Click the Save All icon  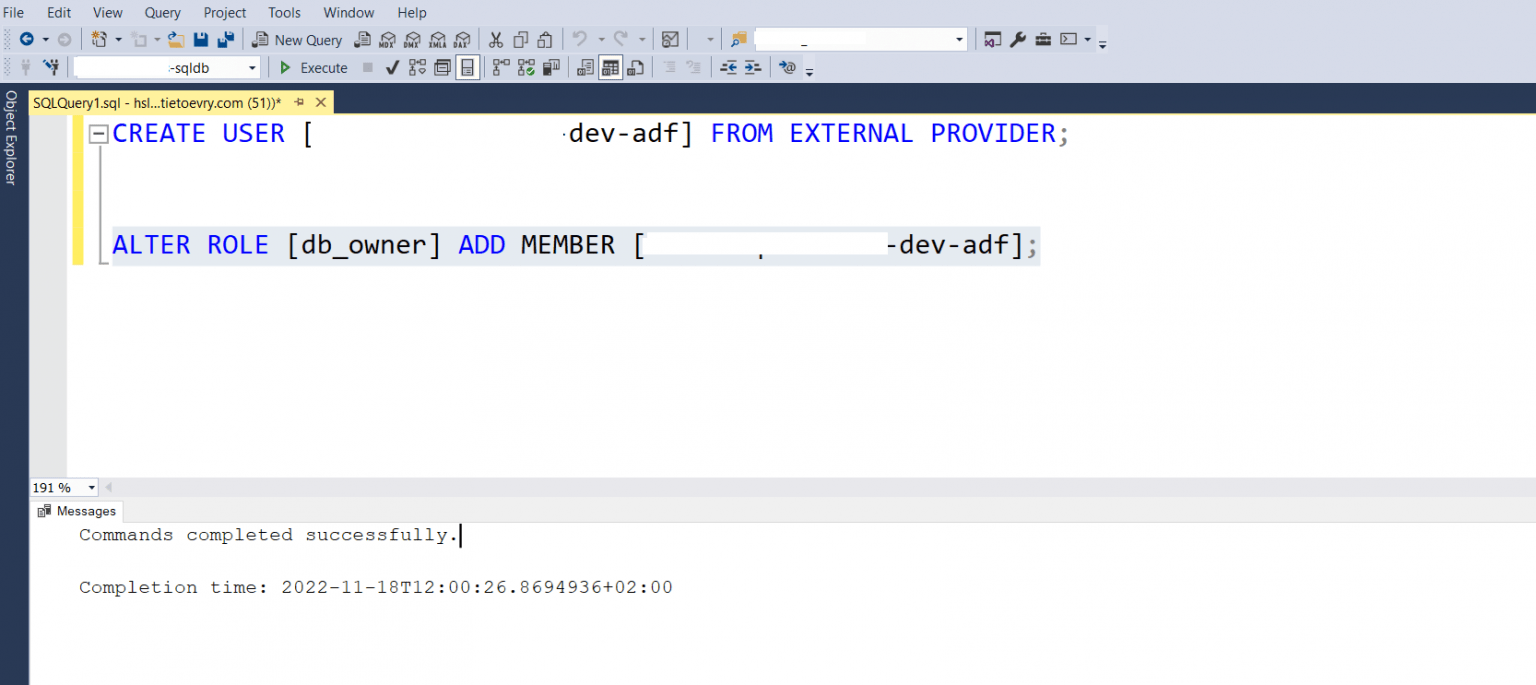click(x=226, y=39)
